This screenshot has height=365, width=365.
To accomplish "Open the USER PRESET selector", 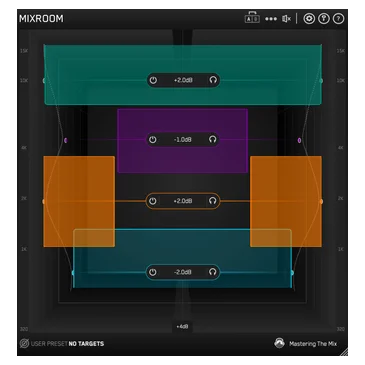I will click(49, 343).
